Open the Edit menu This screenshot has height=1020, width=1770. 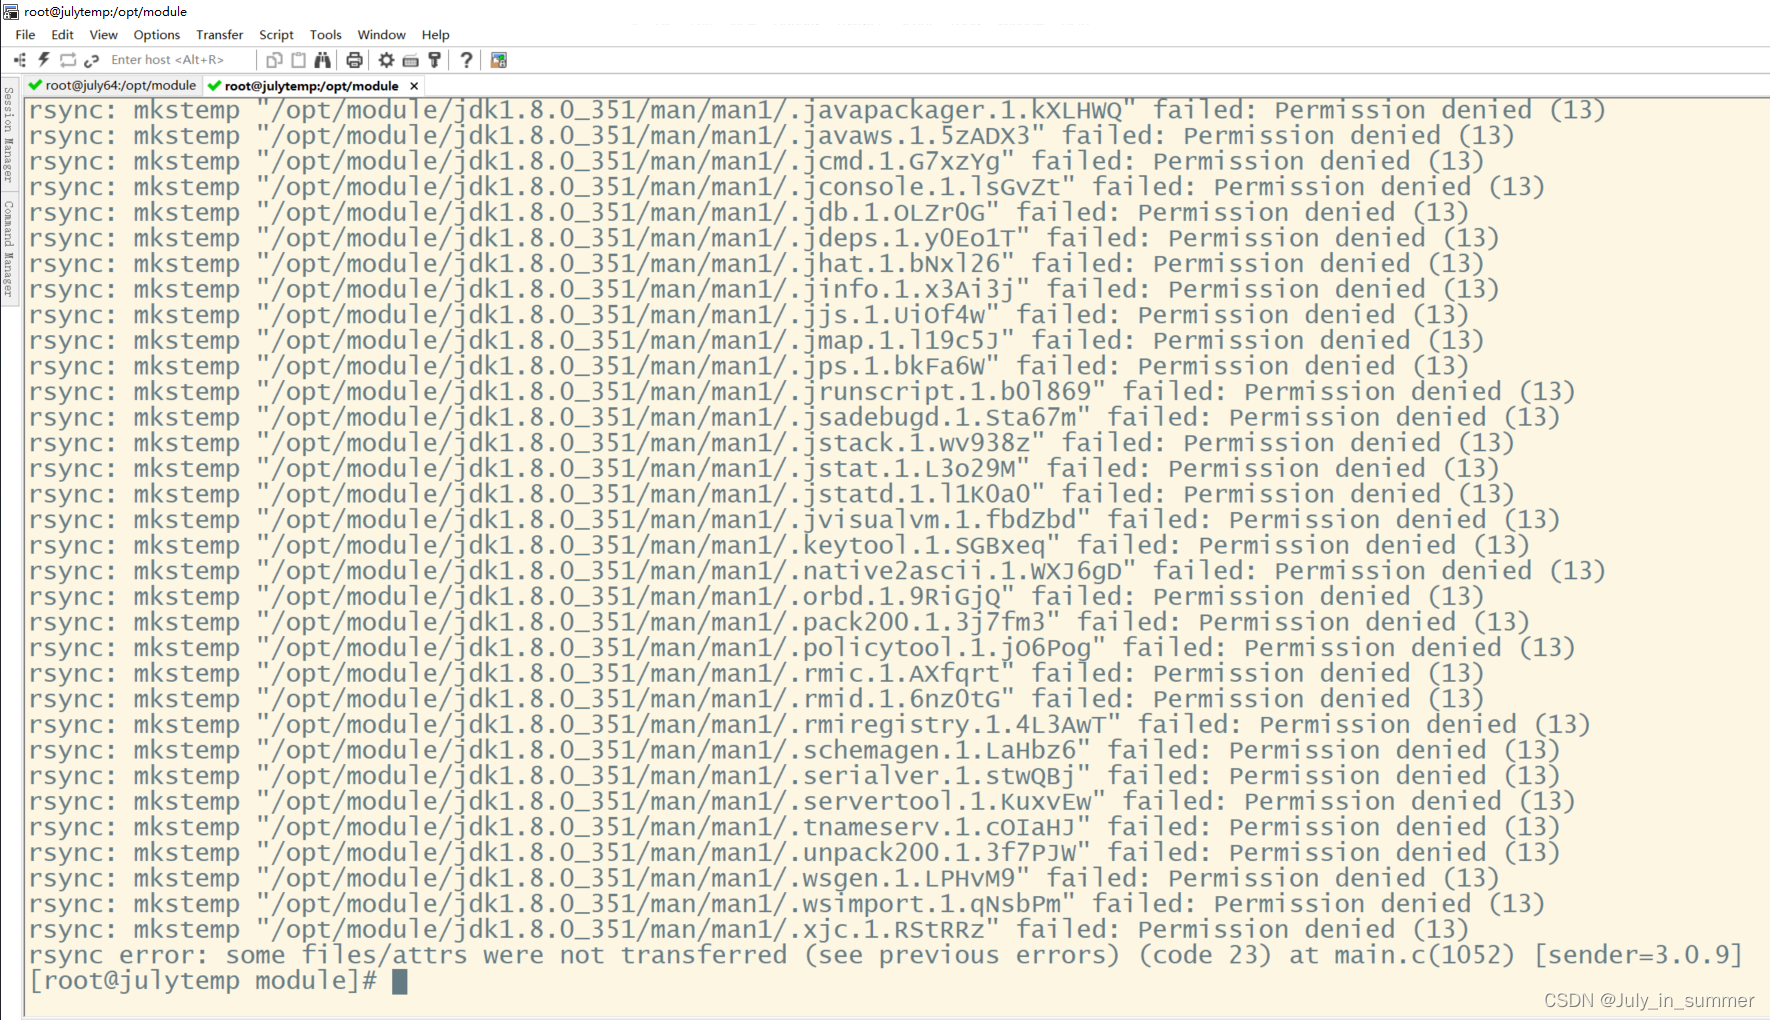pos(62,35)
